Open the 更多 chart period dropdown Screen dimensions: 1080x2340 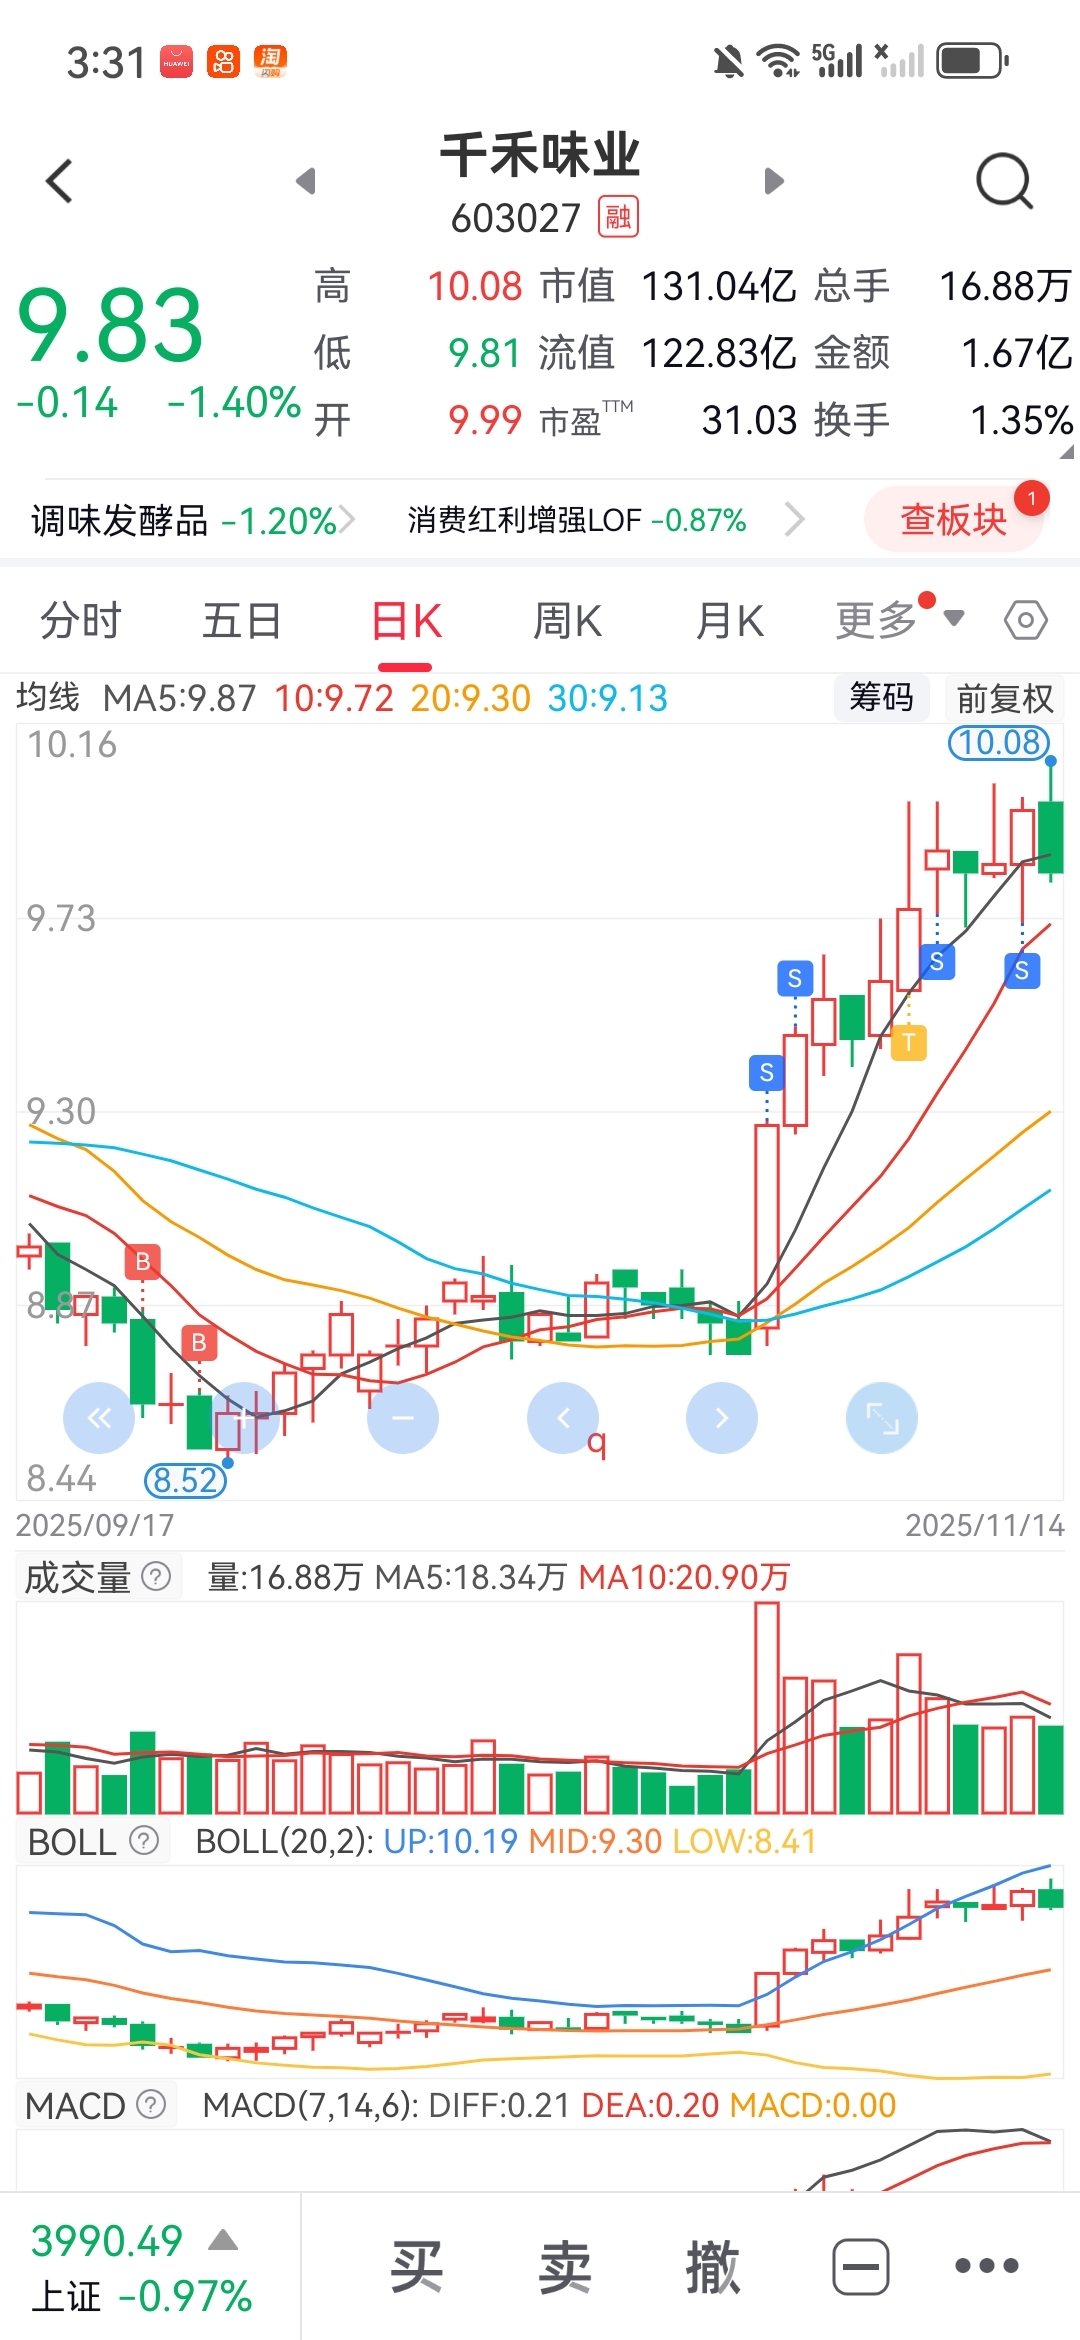coord(899,621)
